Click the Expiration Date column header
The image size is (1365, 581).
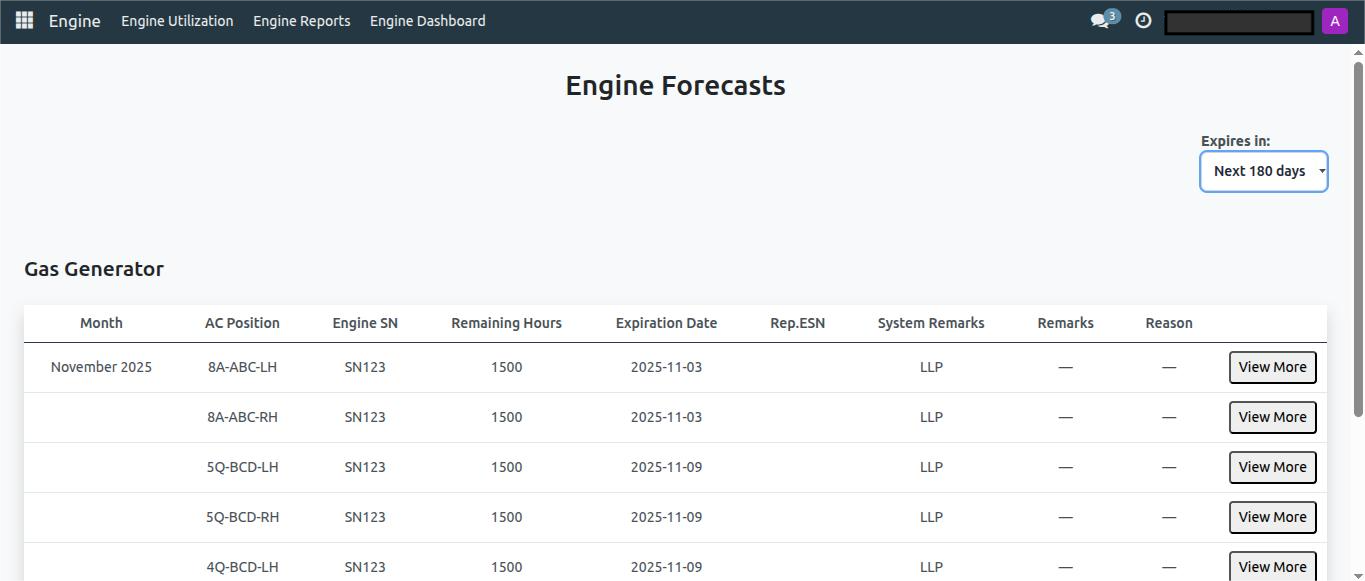(x=666, y=323)
